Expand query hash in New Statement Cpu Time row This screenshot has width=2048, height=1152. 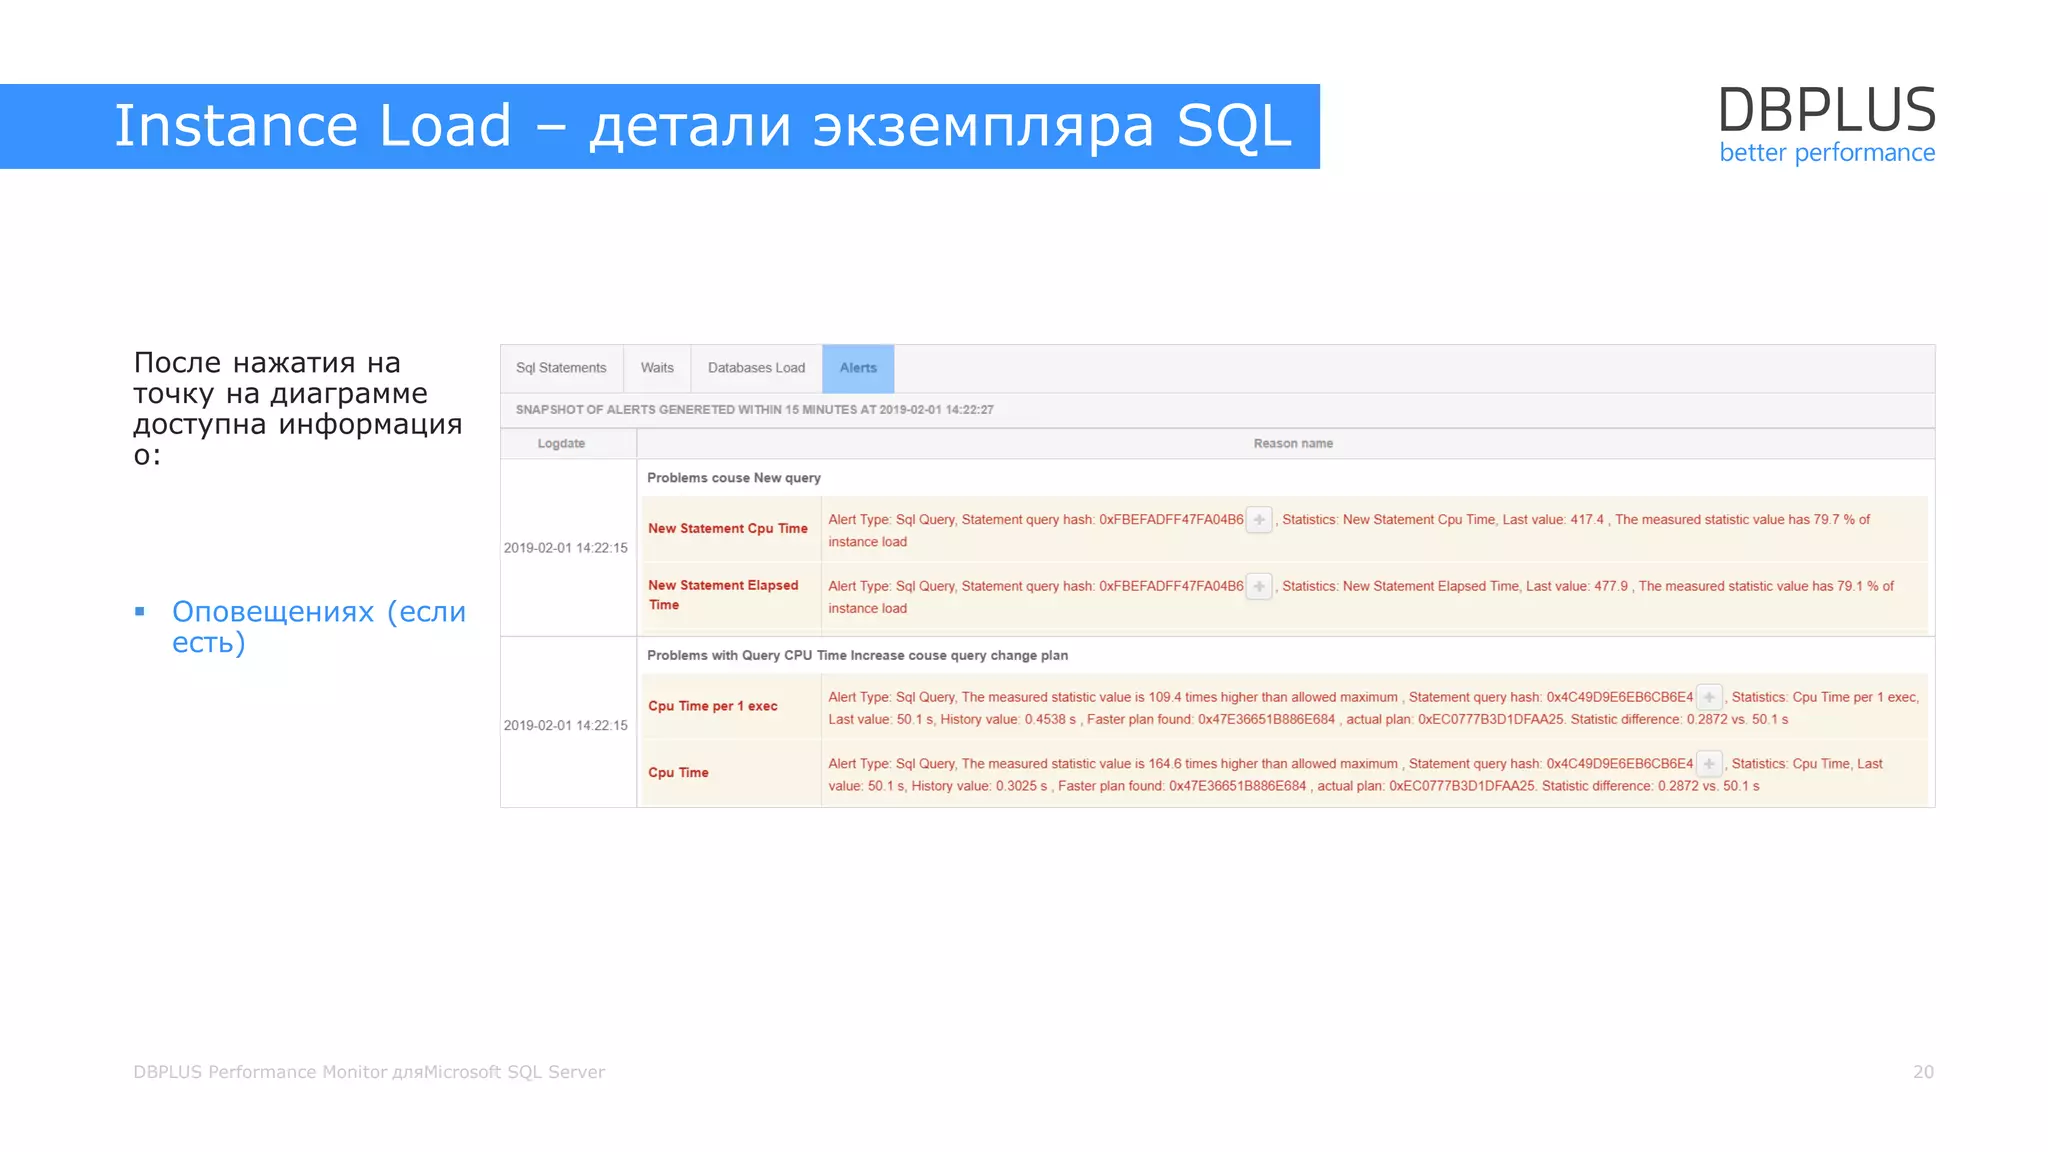pyautogui.click(x=1259, y=520)
